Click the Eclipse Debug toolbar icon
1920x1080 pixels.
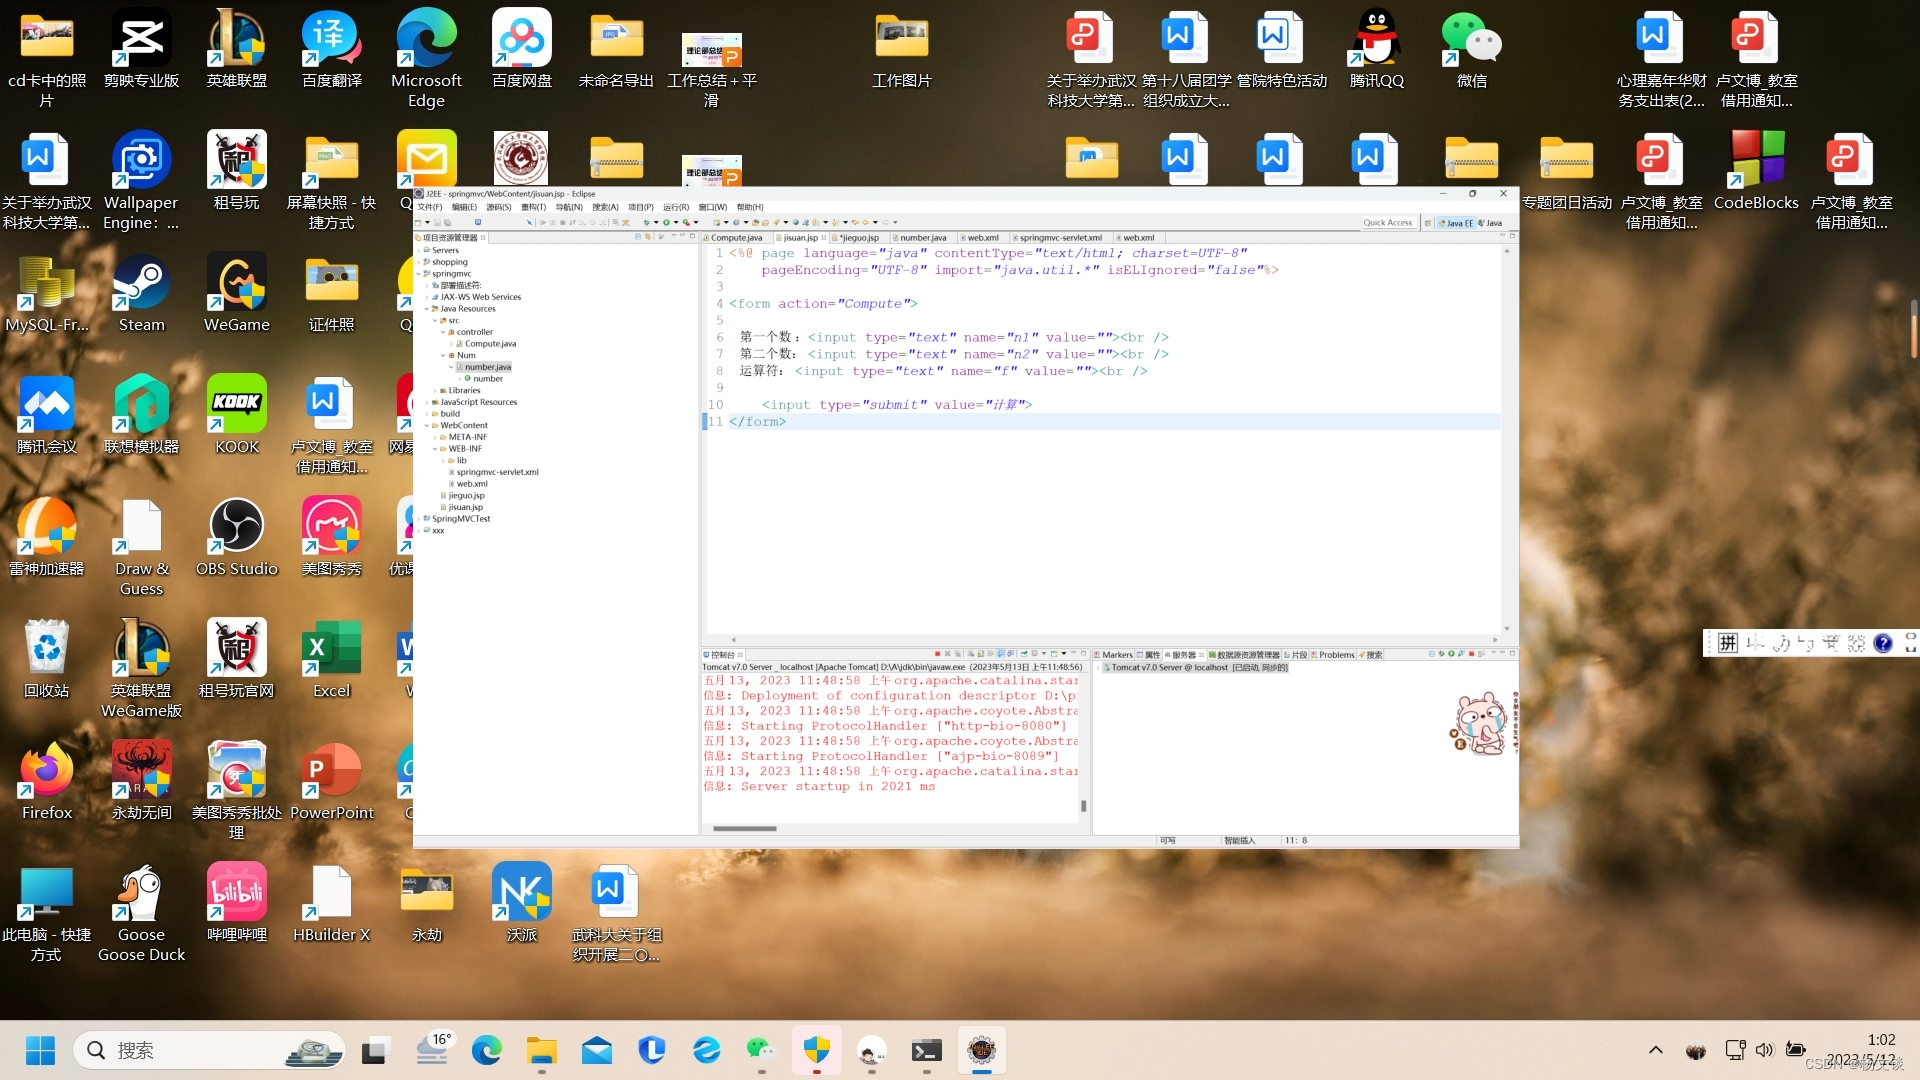(x=646, y=222)
